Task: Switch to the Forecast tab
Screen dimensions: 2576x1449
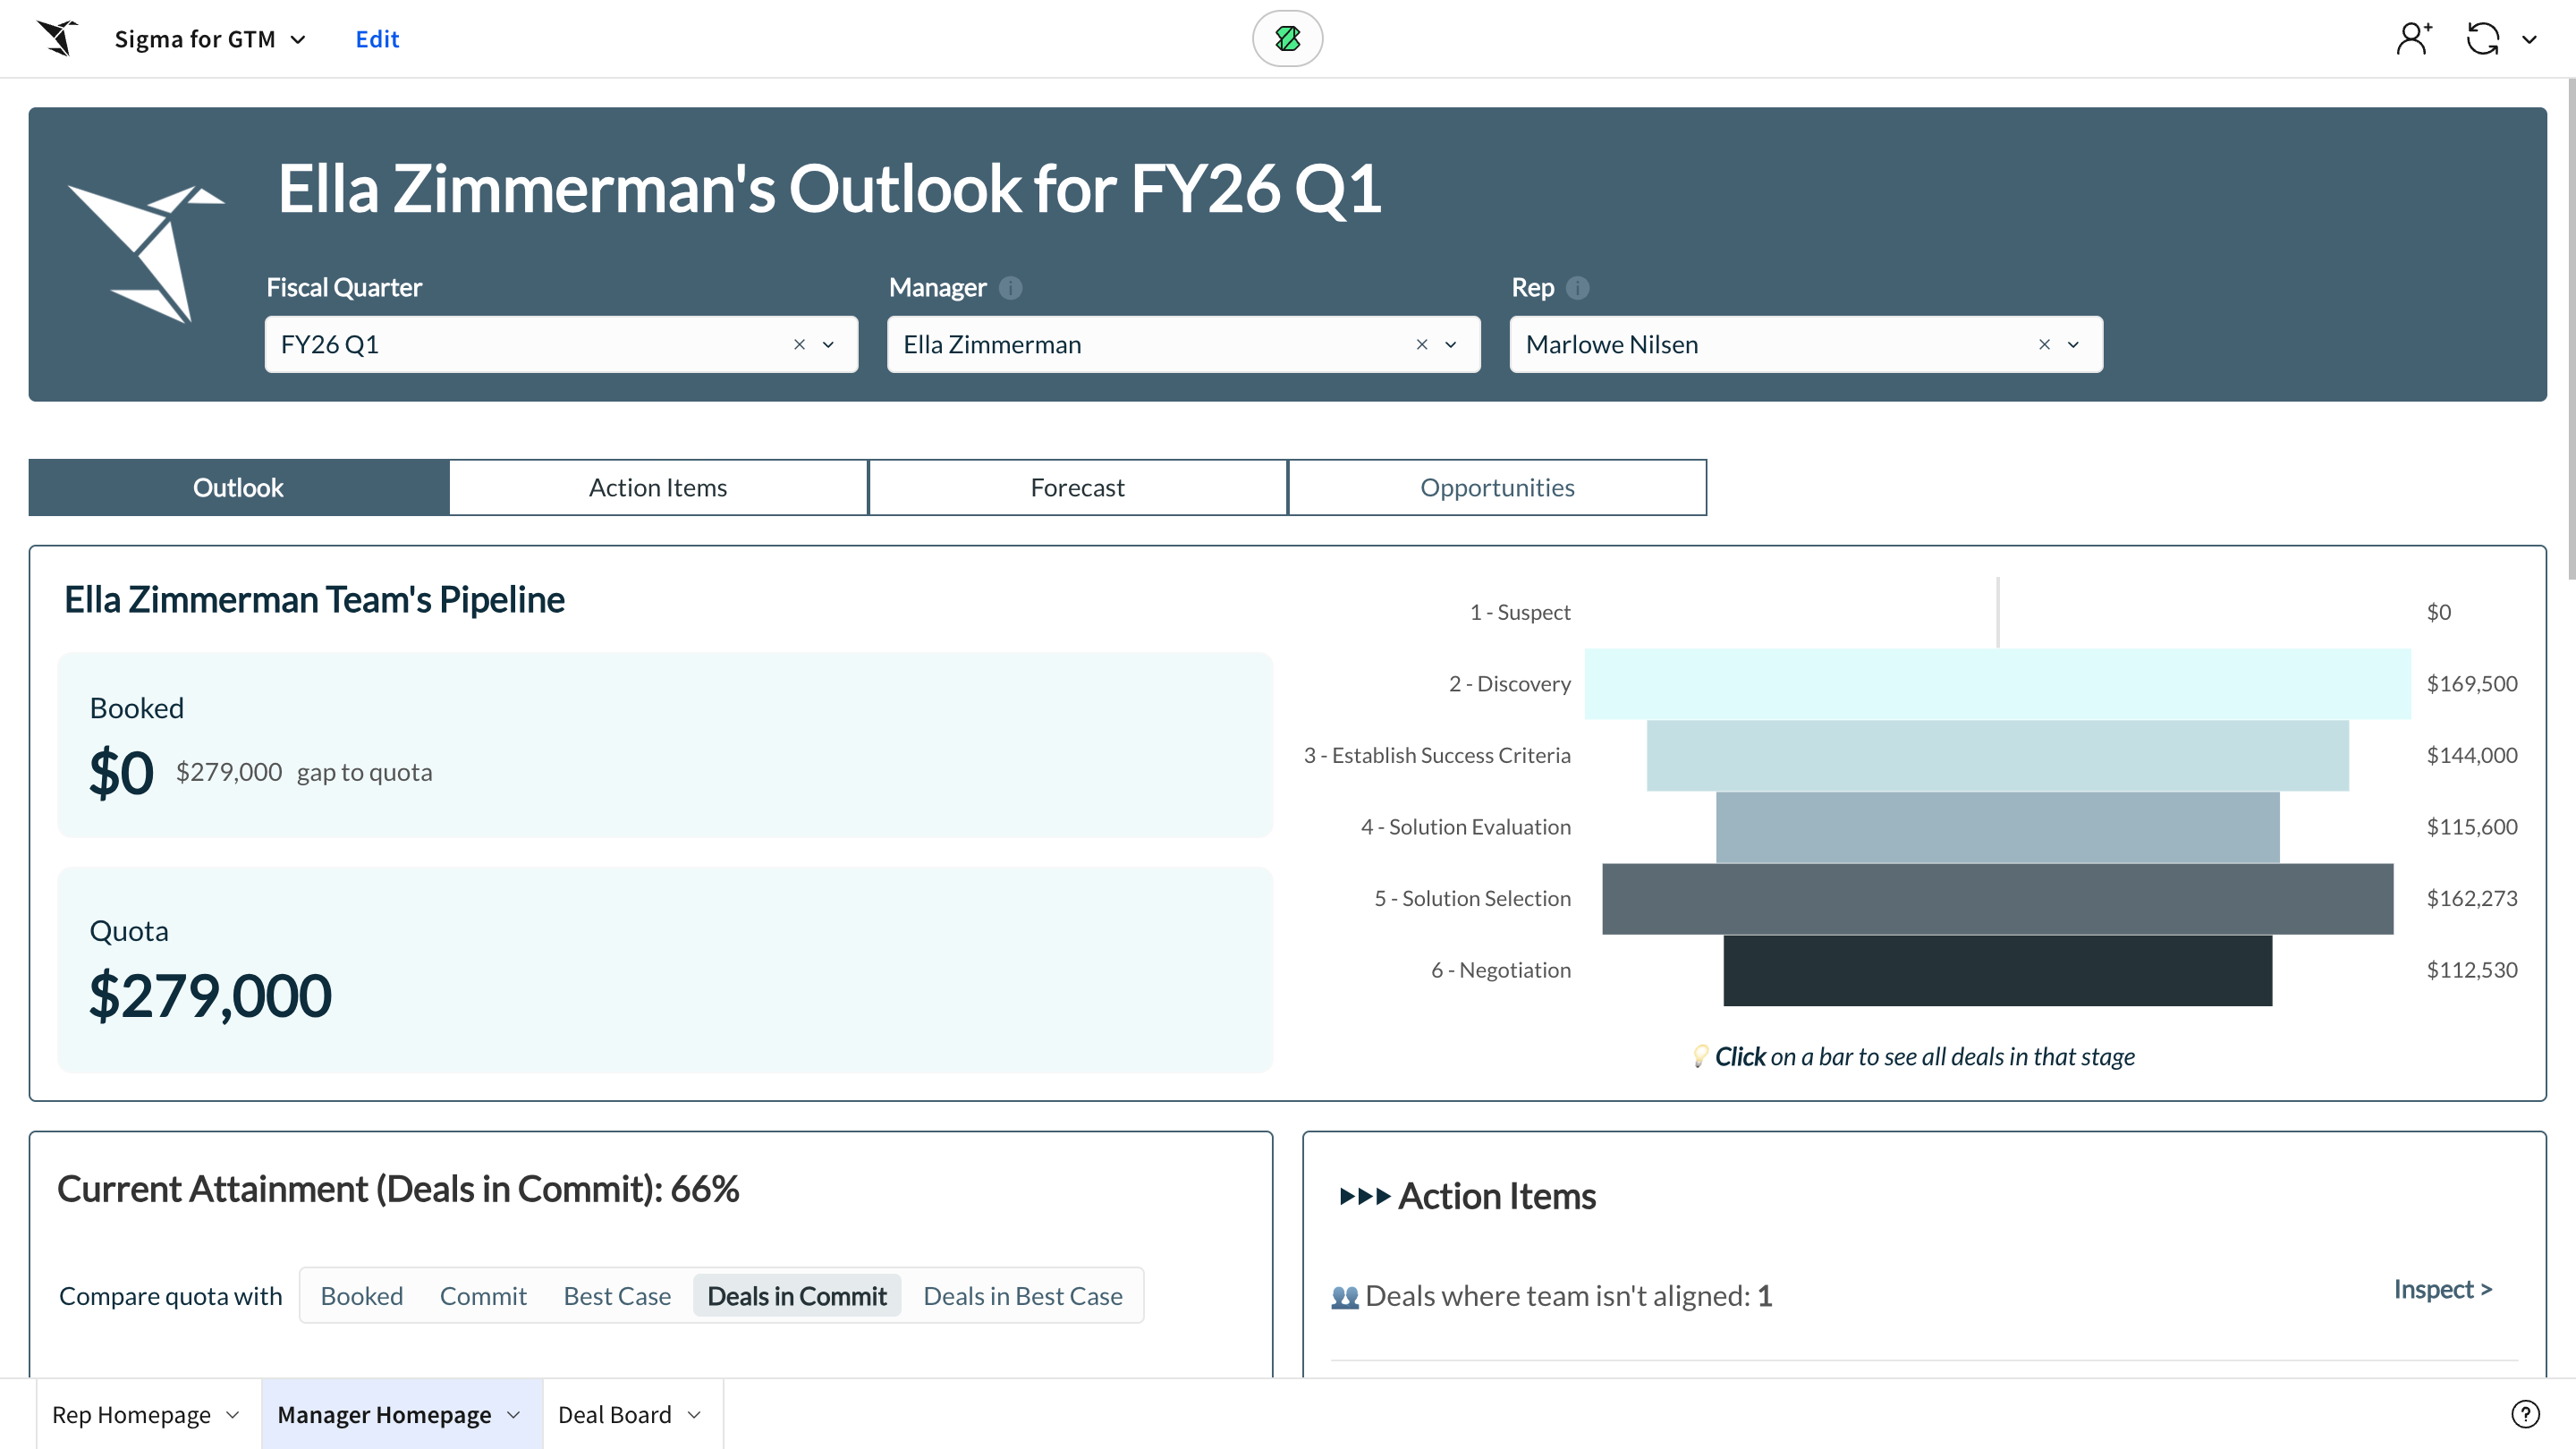Action: (1077, 488)
